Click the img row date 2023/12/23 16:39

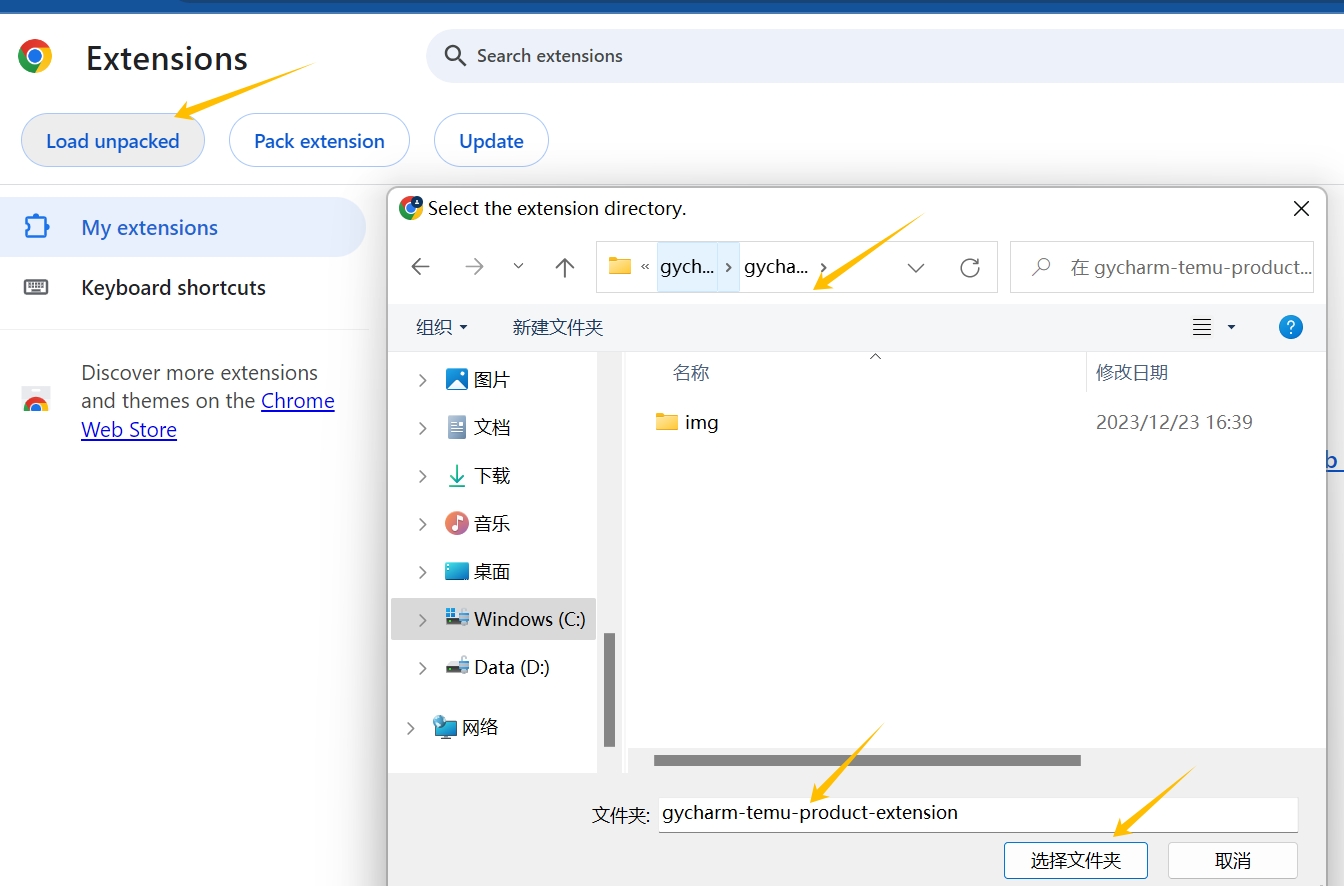pyautogui.click(x=1174, y=422)
